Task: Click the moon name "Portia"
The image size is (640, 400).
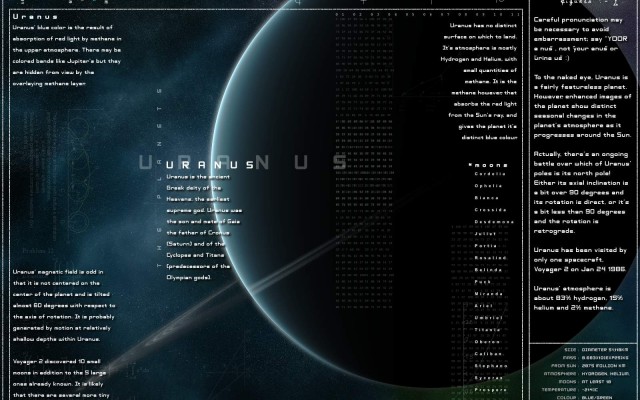Action: [x=486, y=246]
